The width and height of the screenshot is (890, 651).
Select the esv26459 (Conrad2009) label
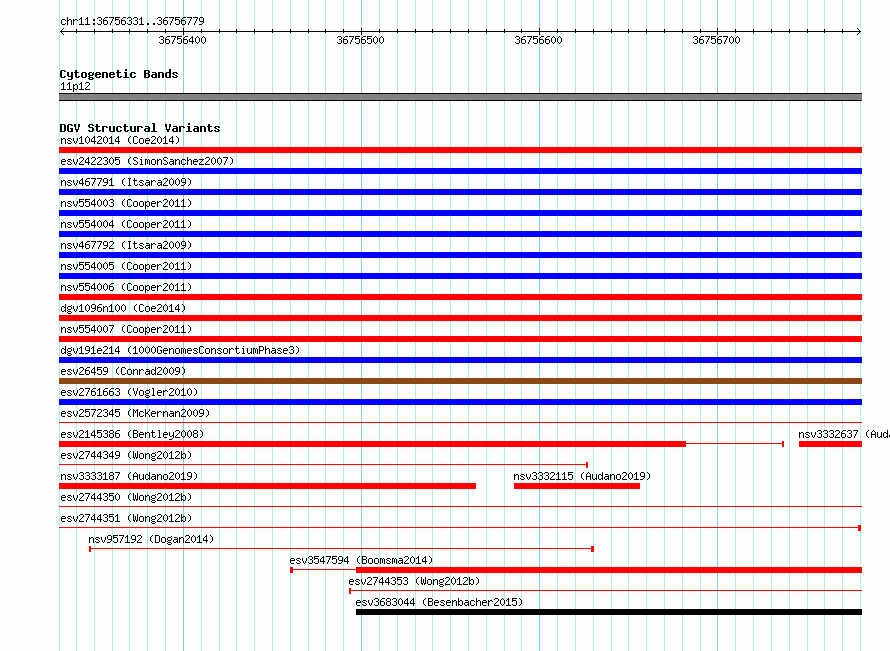point(123,371)
